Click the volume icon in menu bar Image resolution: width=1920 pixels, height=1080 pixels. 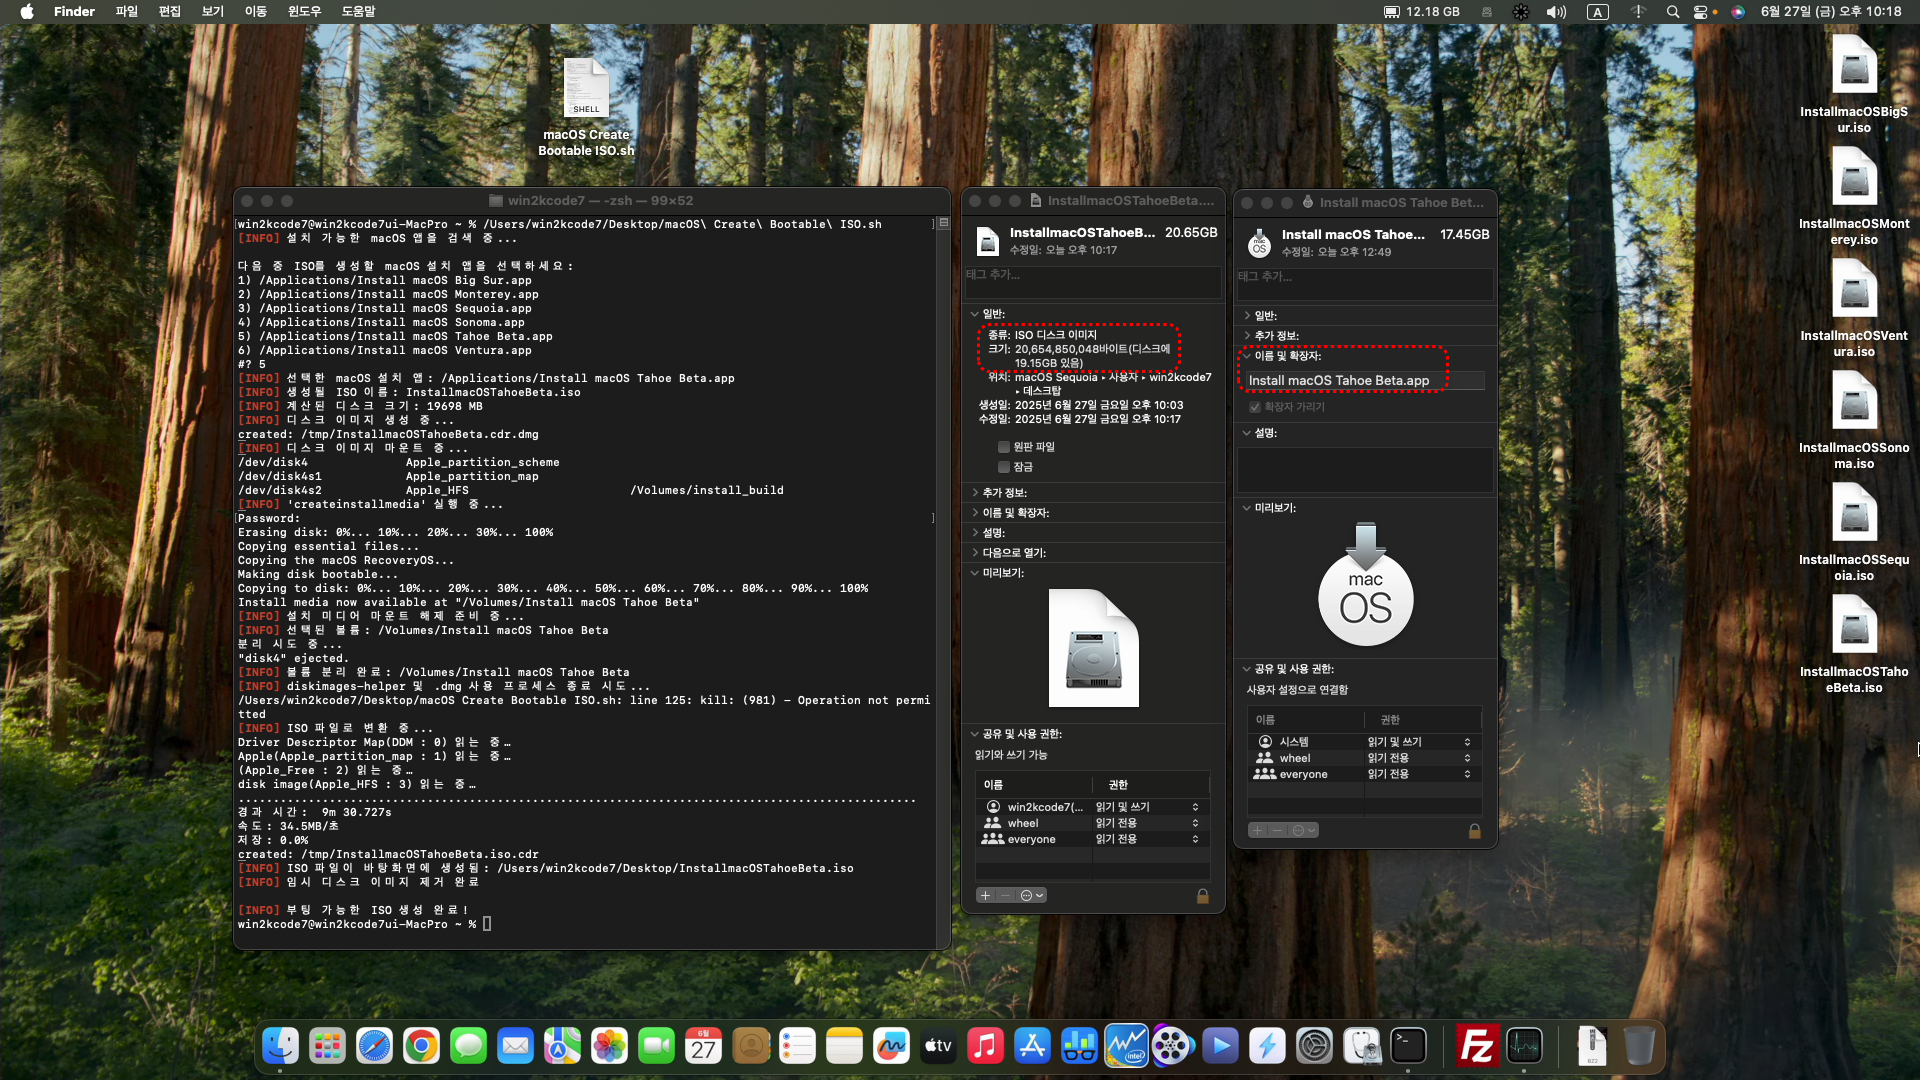click(1556, 12)
